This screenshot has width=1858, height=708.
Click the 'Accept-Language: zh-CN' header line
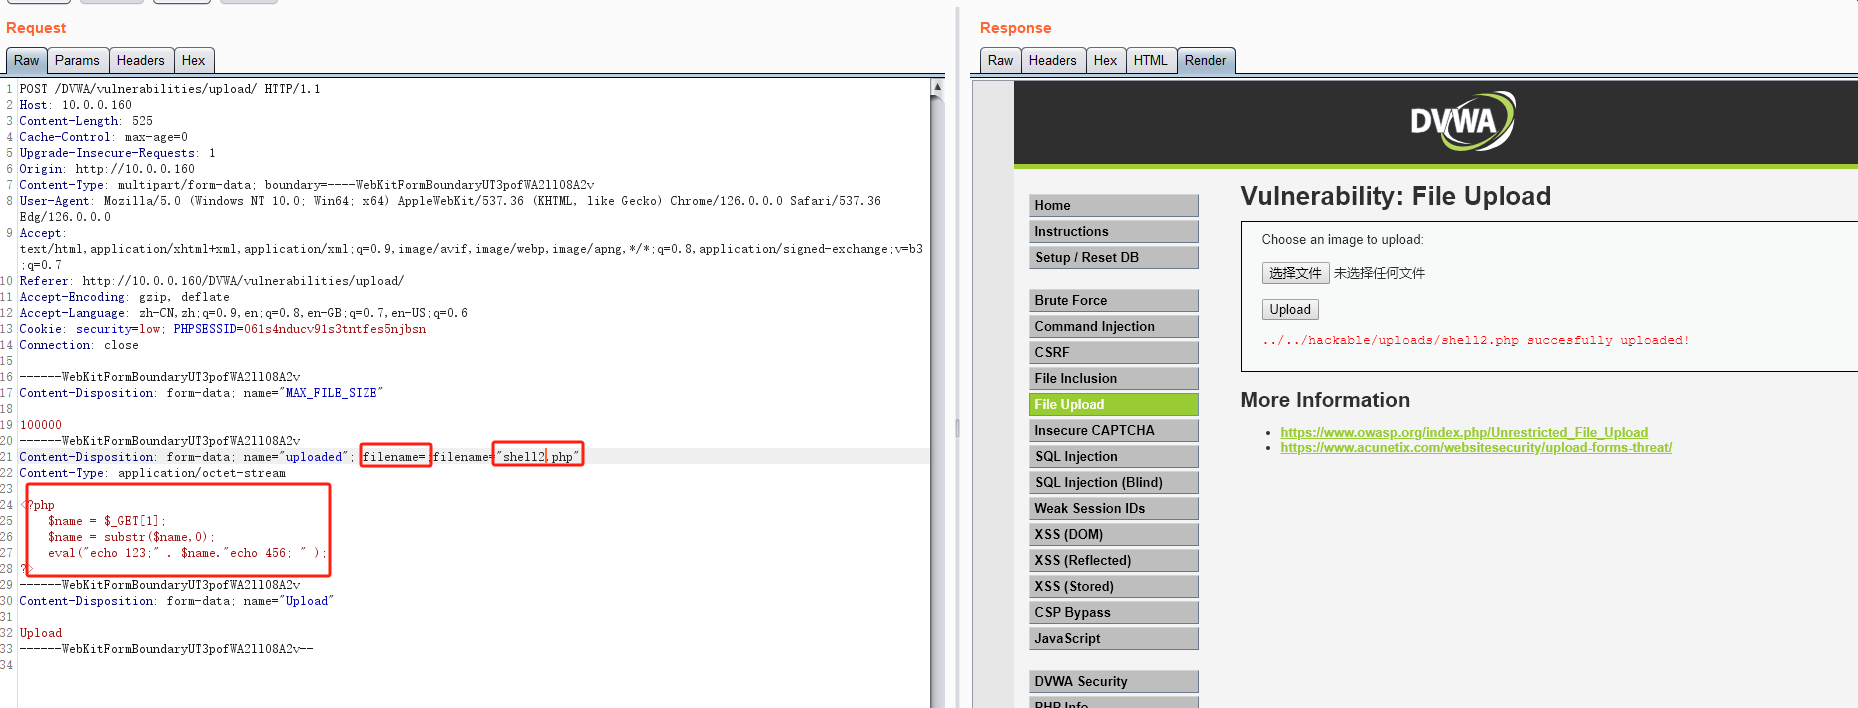(x=244, y=313)
